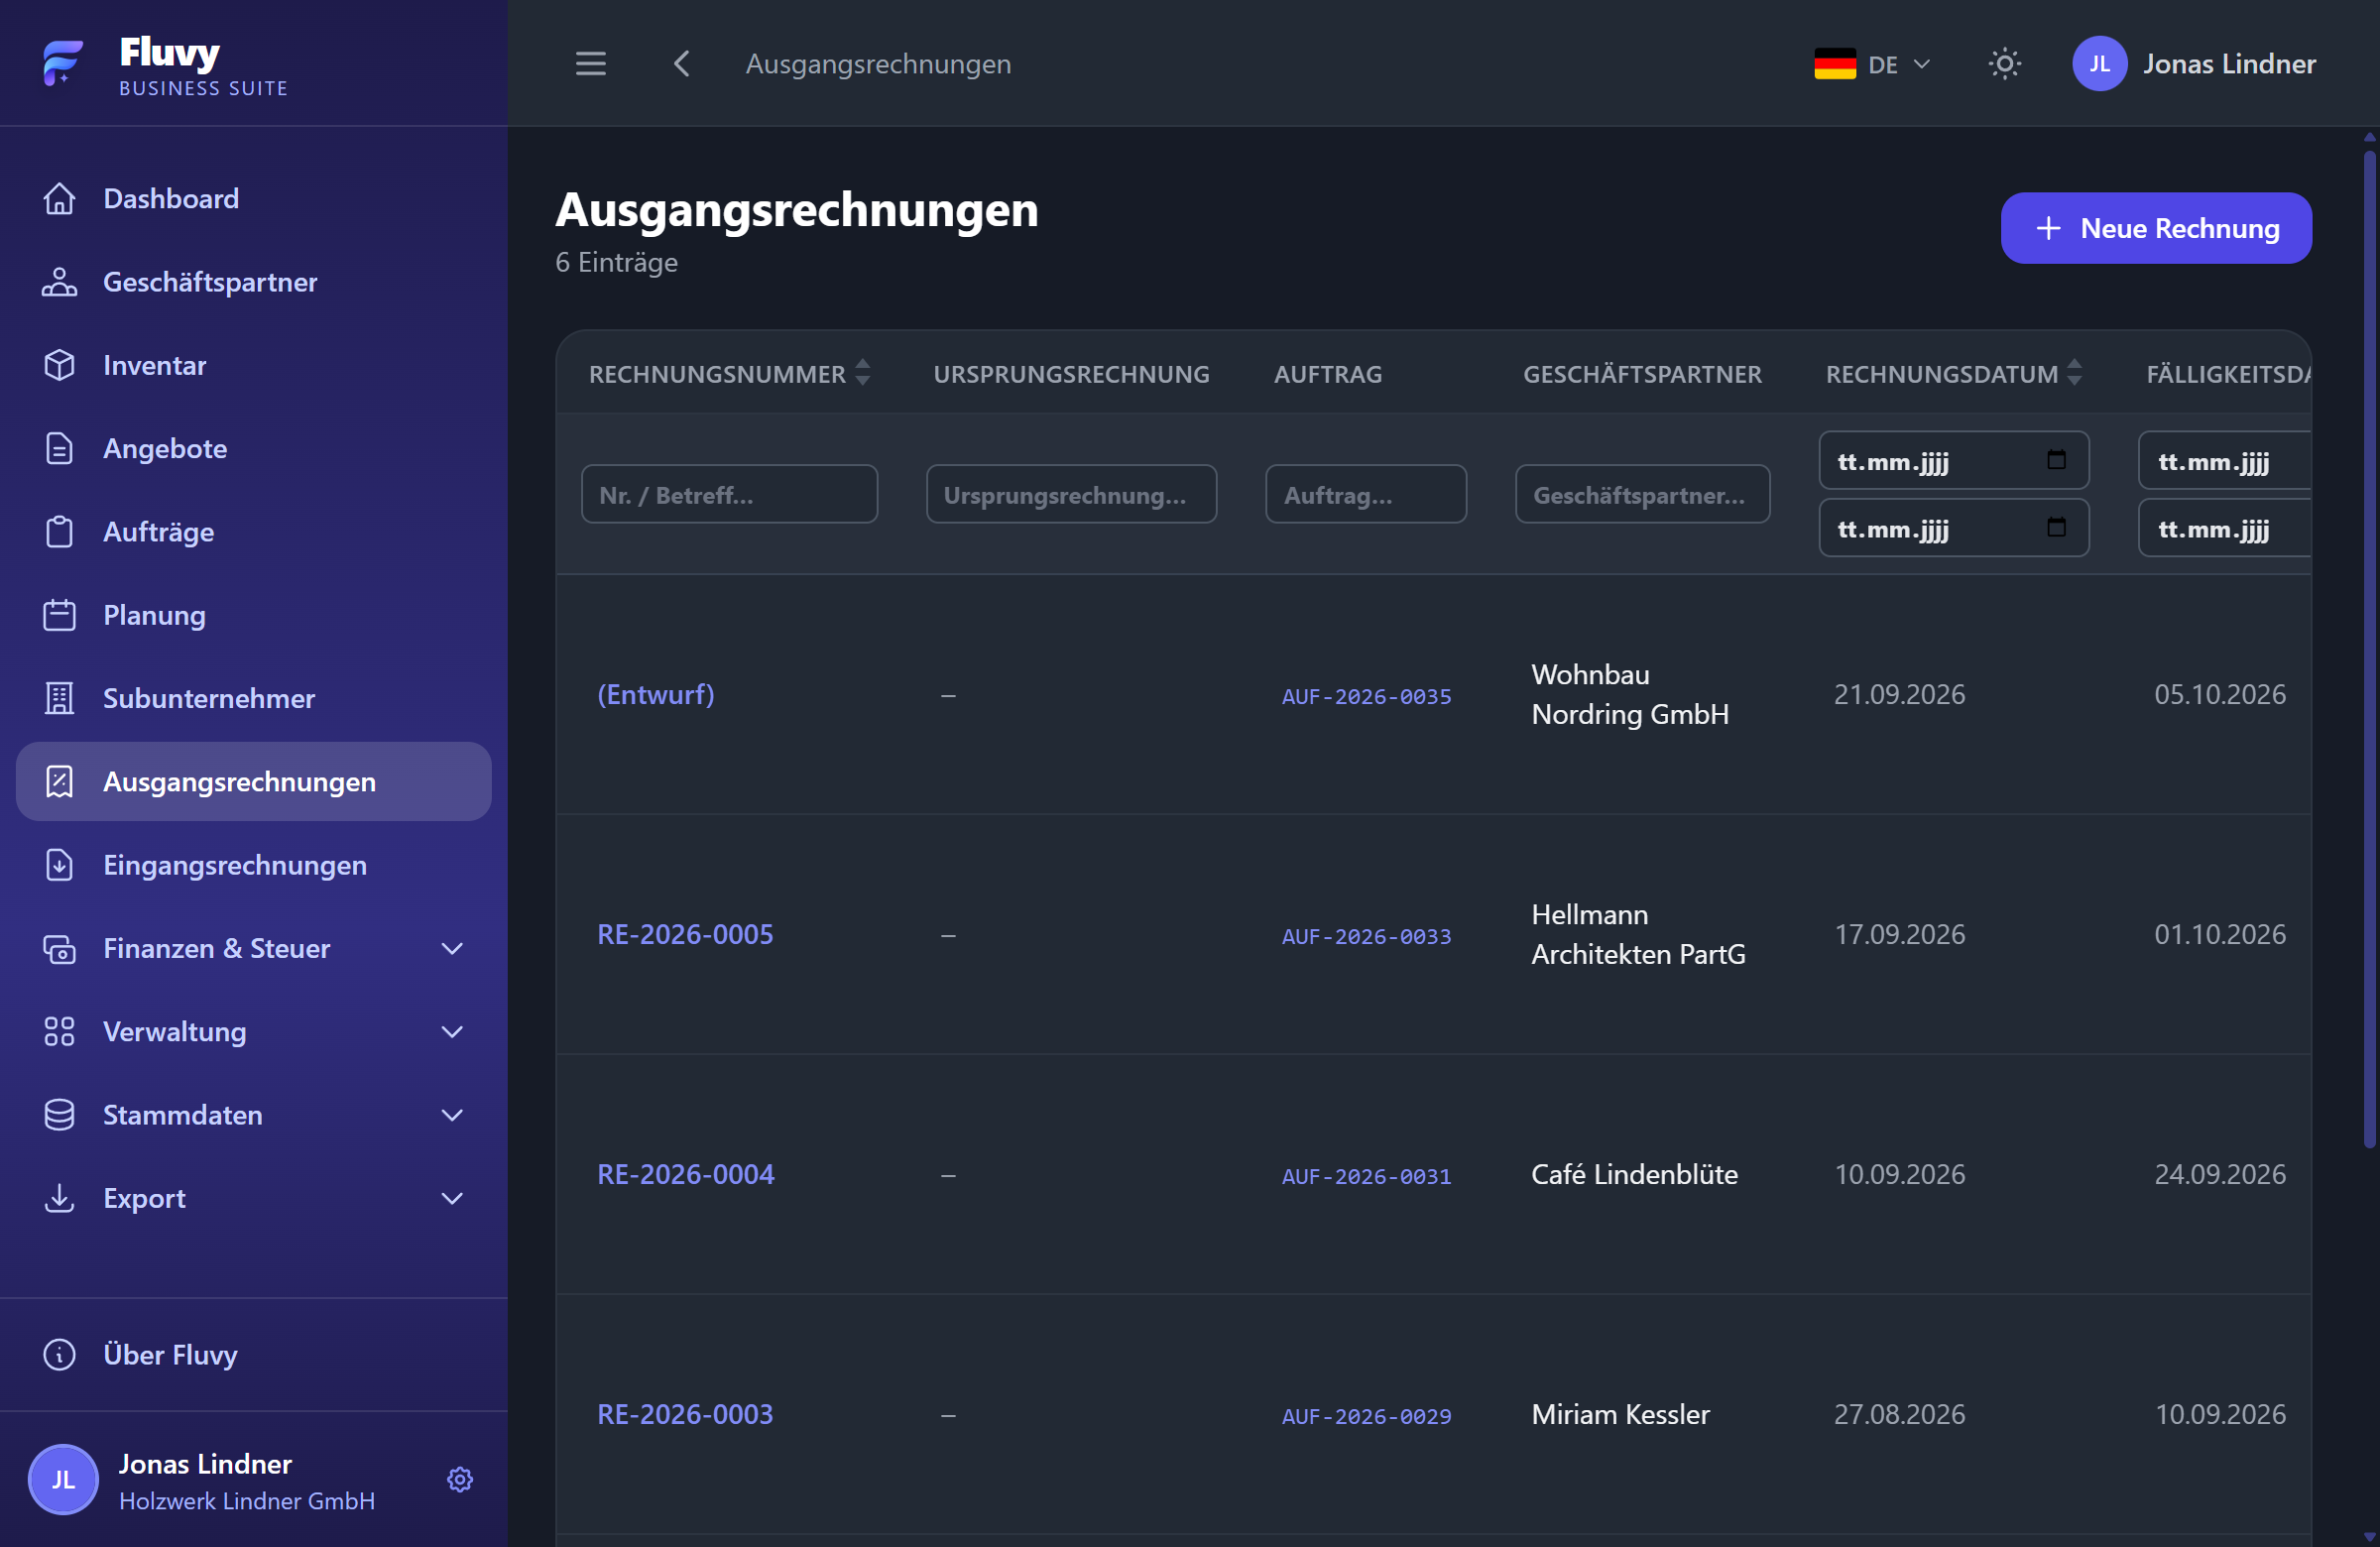
Task: Click the Über Fluvy info icon
Action: pos(59,1354)
